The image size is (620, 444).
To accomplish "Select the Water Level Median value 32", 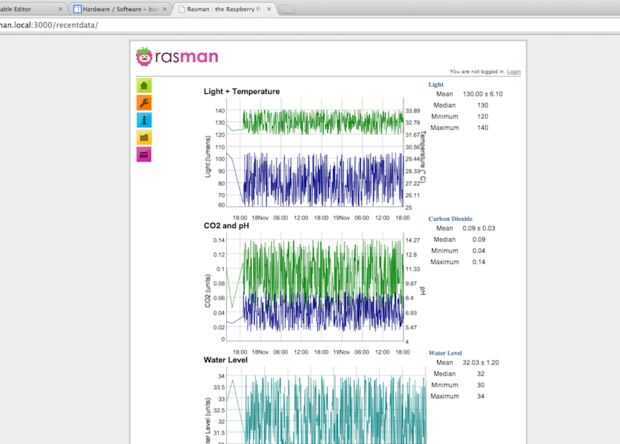I will click(x=480, y=374).
